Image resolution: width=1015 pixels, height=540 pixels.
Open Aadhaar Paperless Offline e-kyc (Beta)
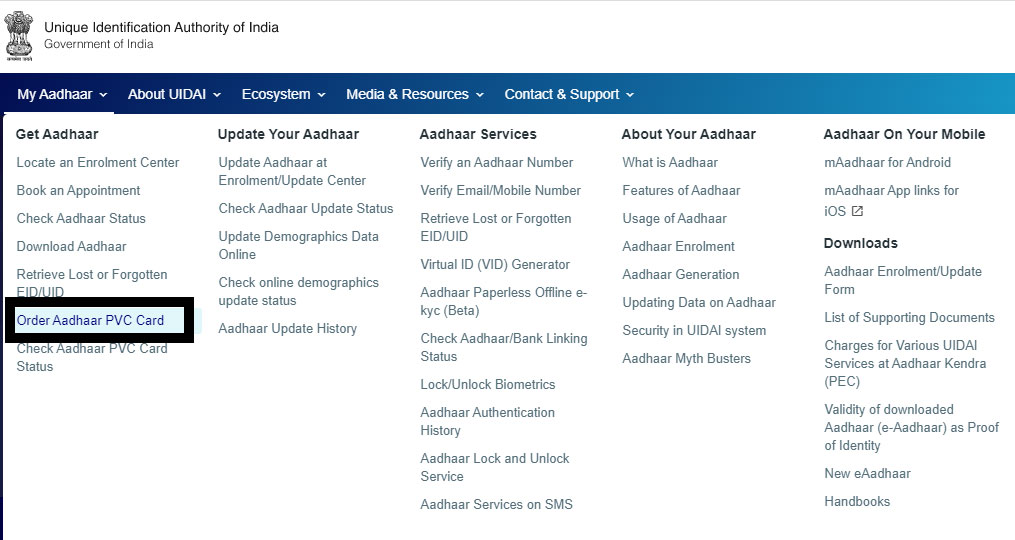504,301
